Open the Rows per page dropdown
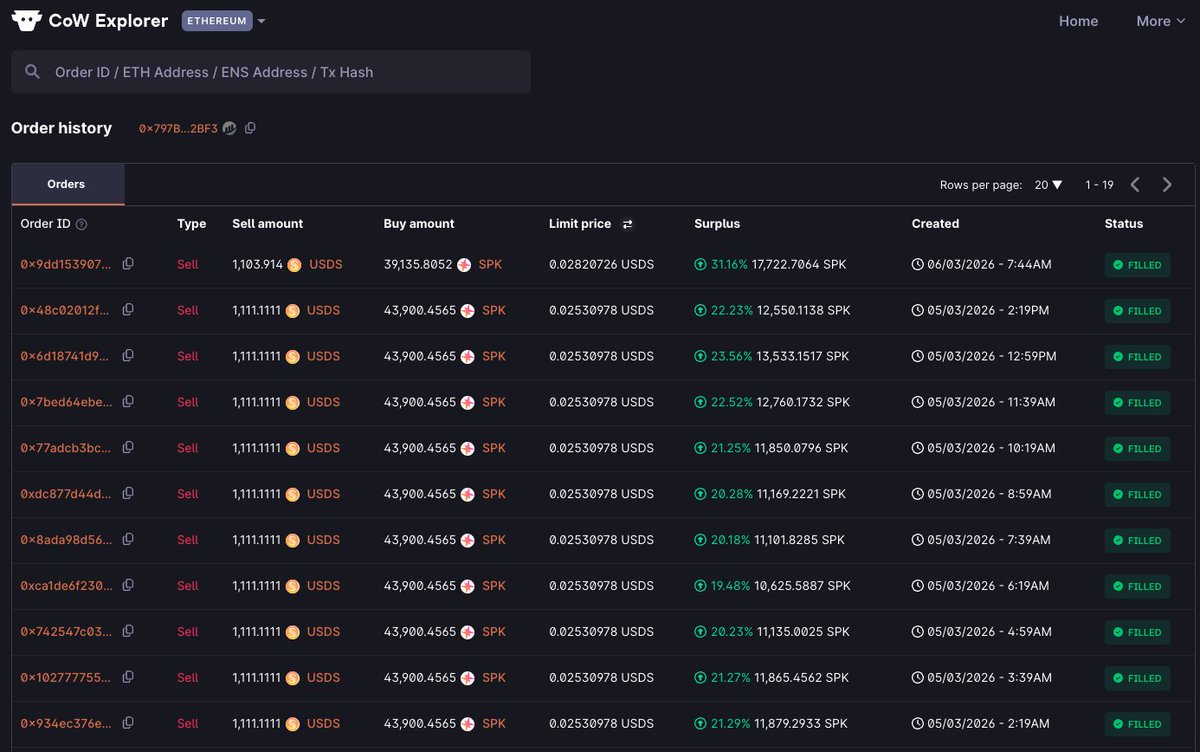 point(1049,185)
